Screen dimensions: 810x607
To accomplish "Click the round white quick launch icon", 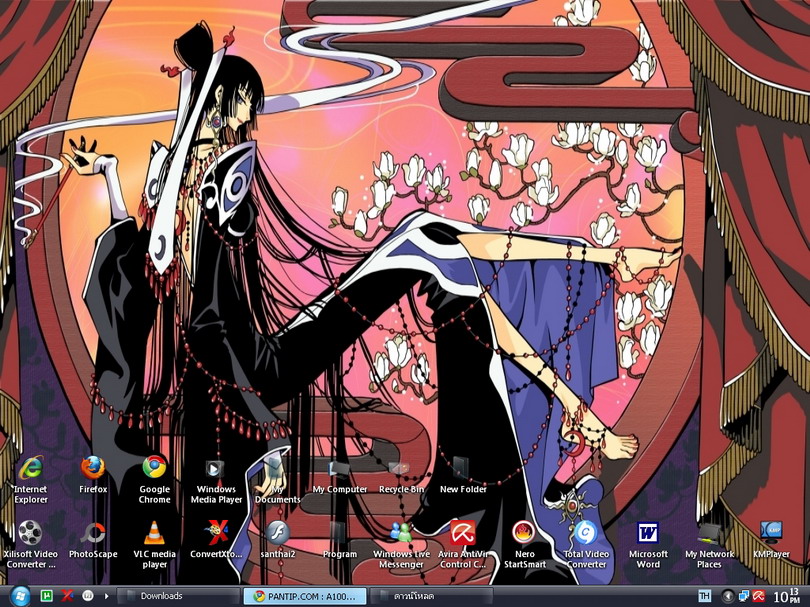I will click(x=88, y=596).
